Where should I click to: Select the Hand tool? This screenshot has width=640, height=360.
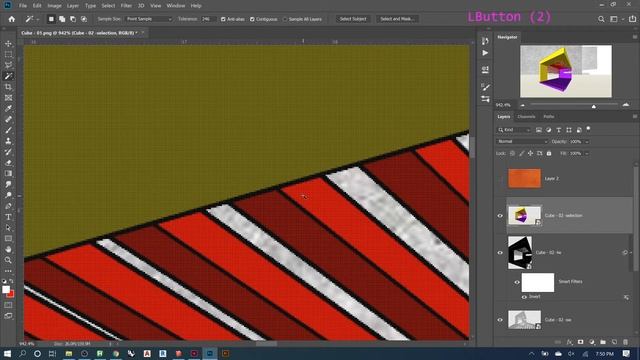8,249
